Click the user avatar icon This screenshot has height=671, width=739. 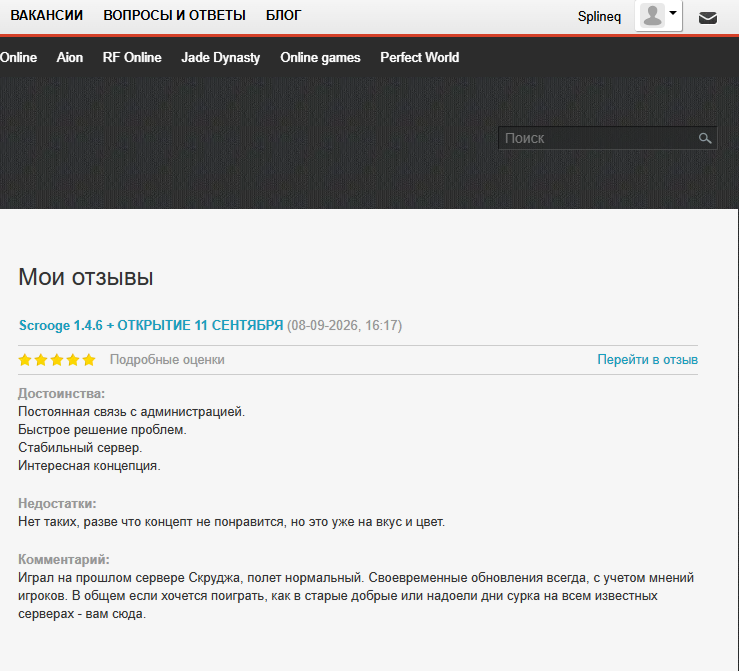652,16
